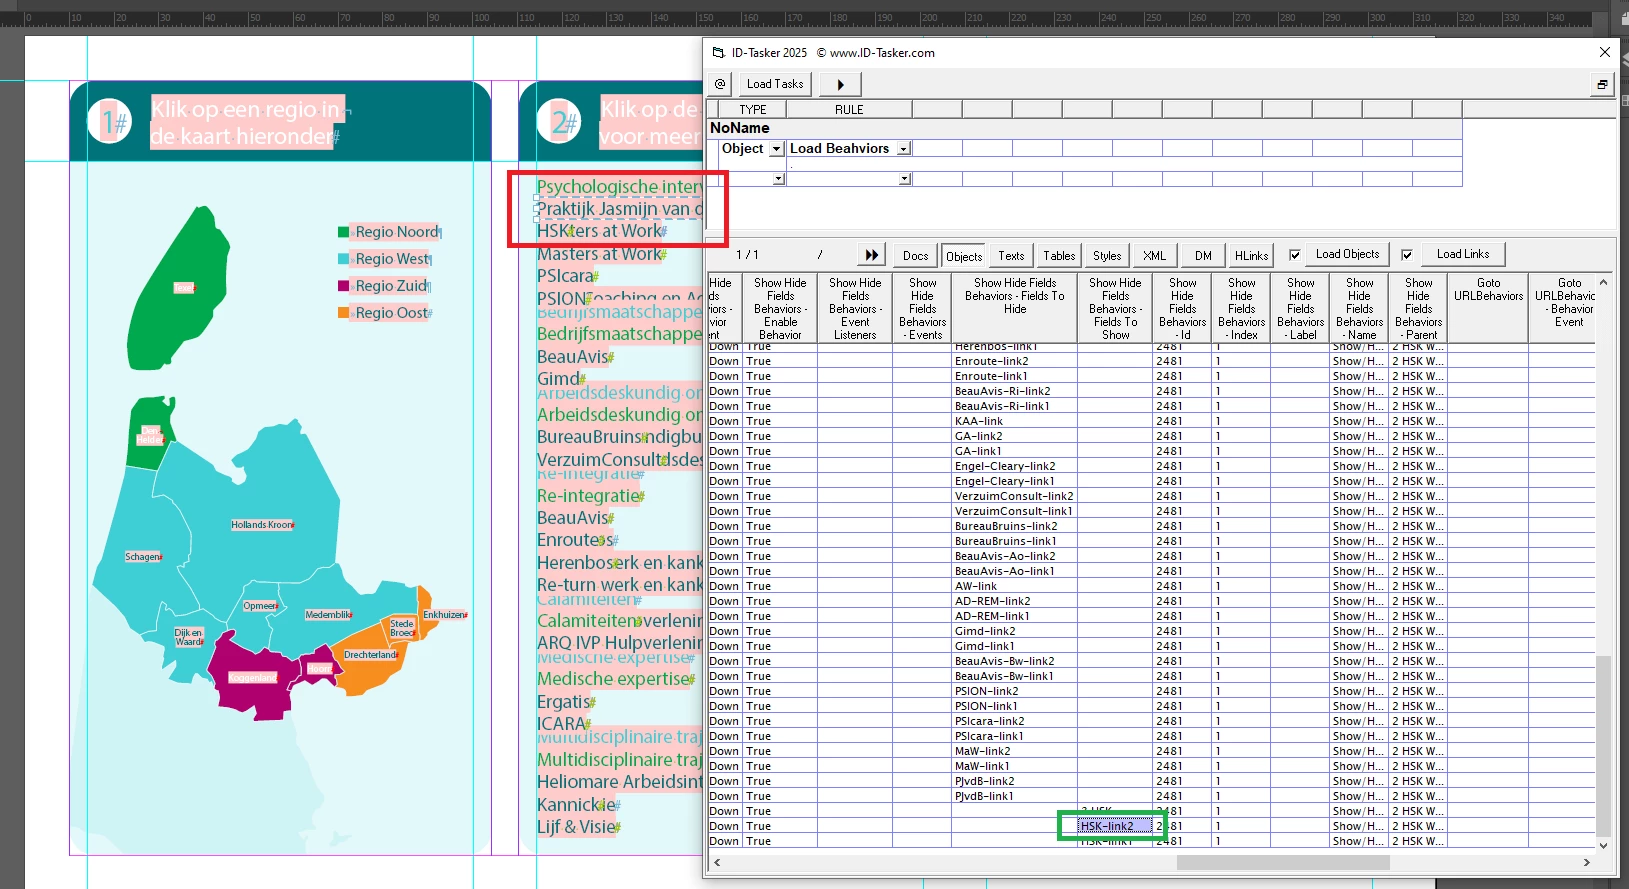Click 'Schagen' label on the map
The width and height of the screenshot is (1629, 889).
[143, 557]
